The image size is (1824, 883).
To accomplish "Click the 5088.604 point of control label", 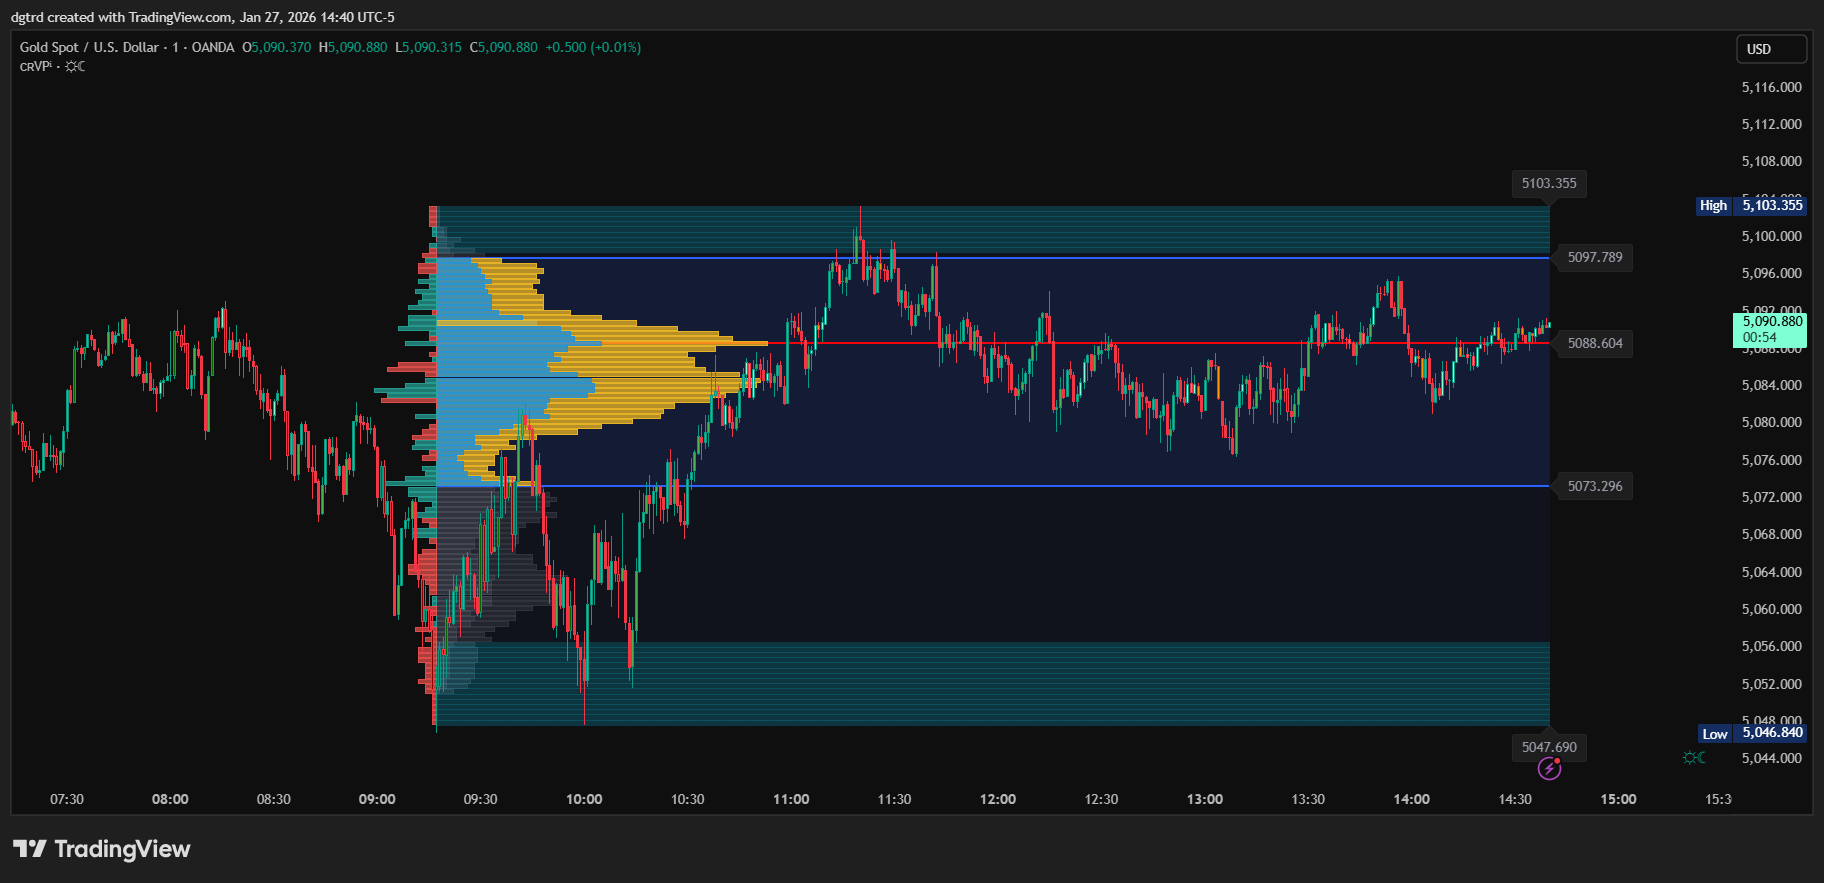I will [1595, 343].
